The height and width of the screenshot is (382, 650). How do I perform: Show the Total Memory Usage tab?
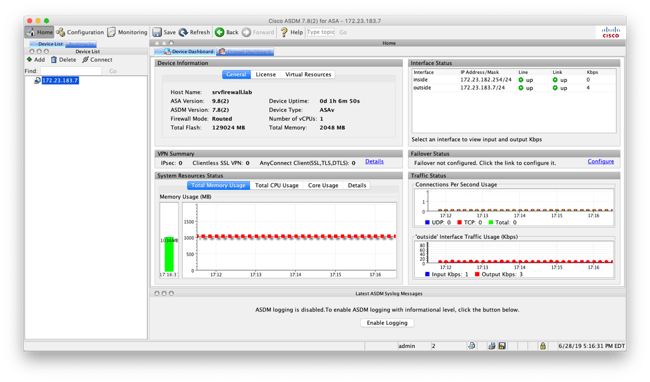tap(218, 185)
